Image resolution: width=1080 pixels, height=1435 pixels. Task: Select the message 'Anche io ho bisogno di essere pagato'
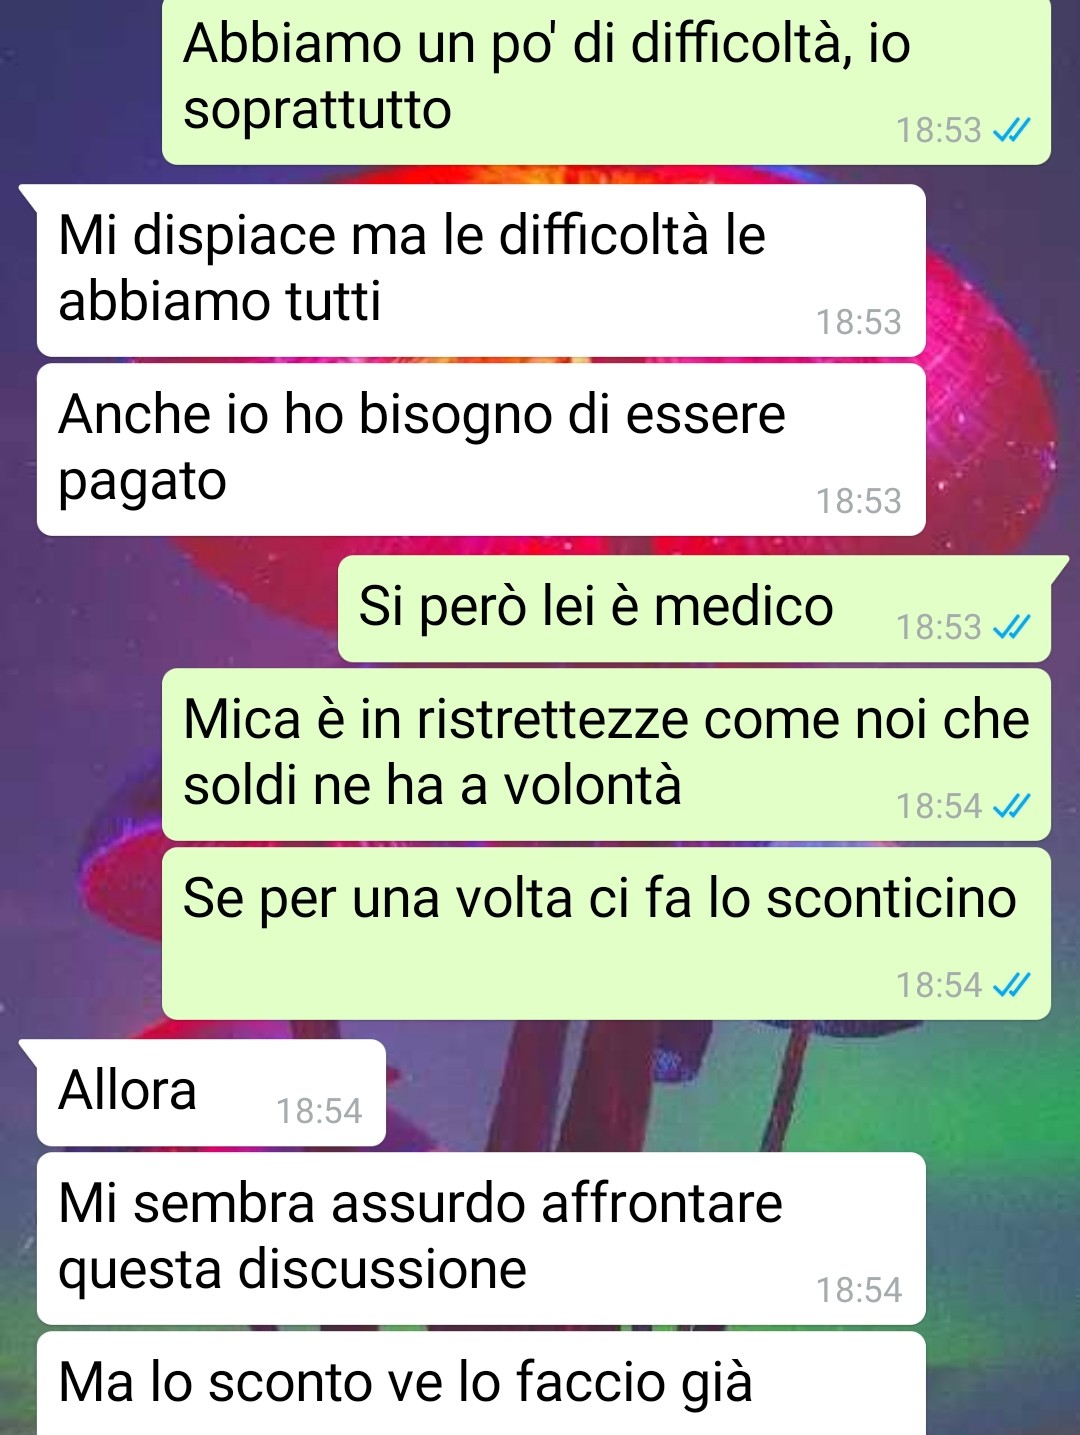coord(481,449)
